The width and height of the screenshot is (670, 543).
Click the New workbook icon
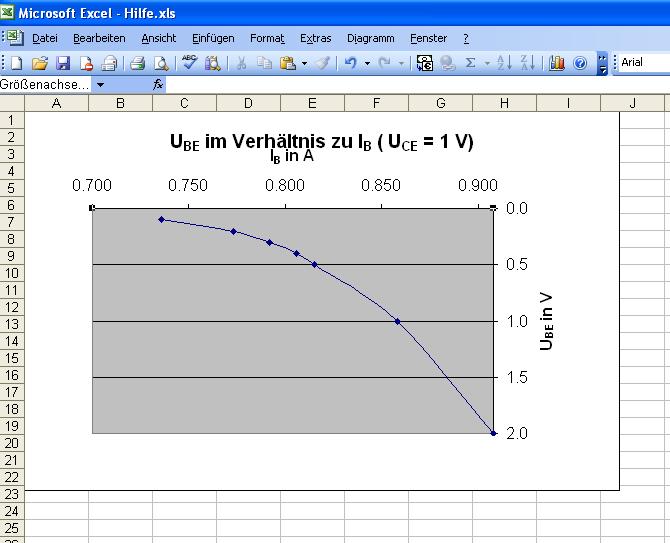[x=17, y=63]
